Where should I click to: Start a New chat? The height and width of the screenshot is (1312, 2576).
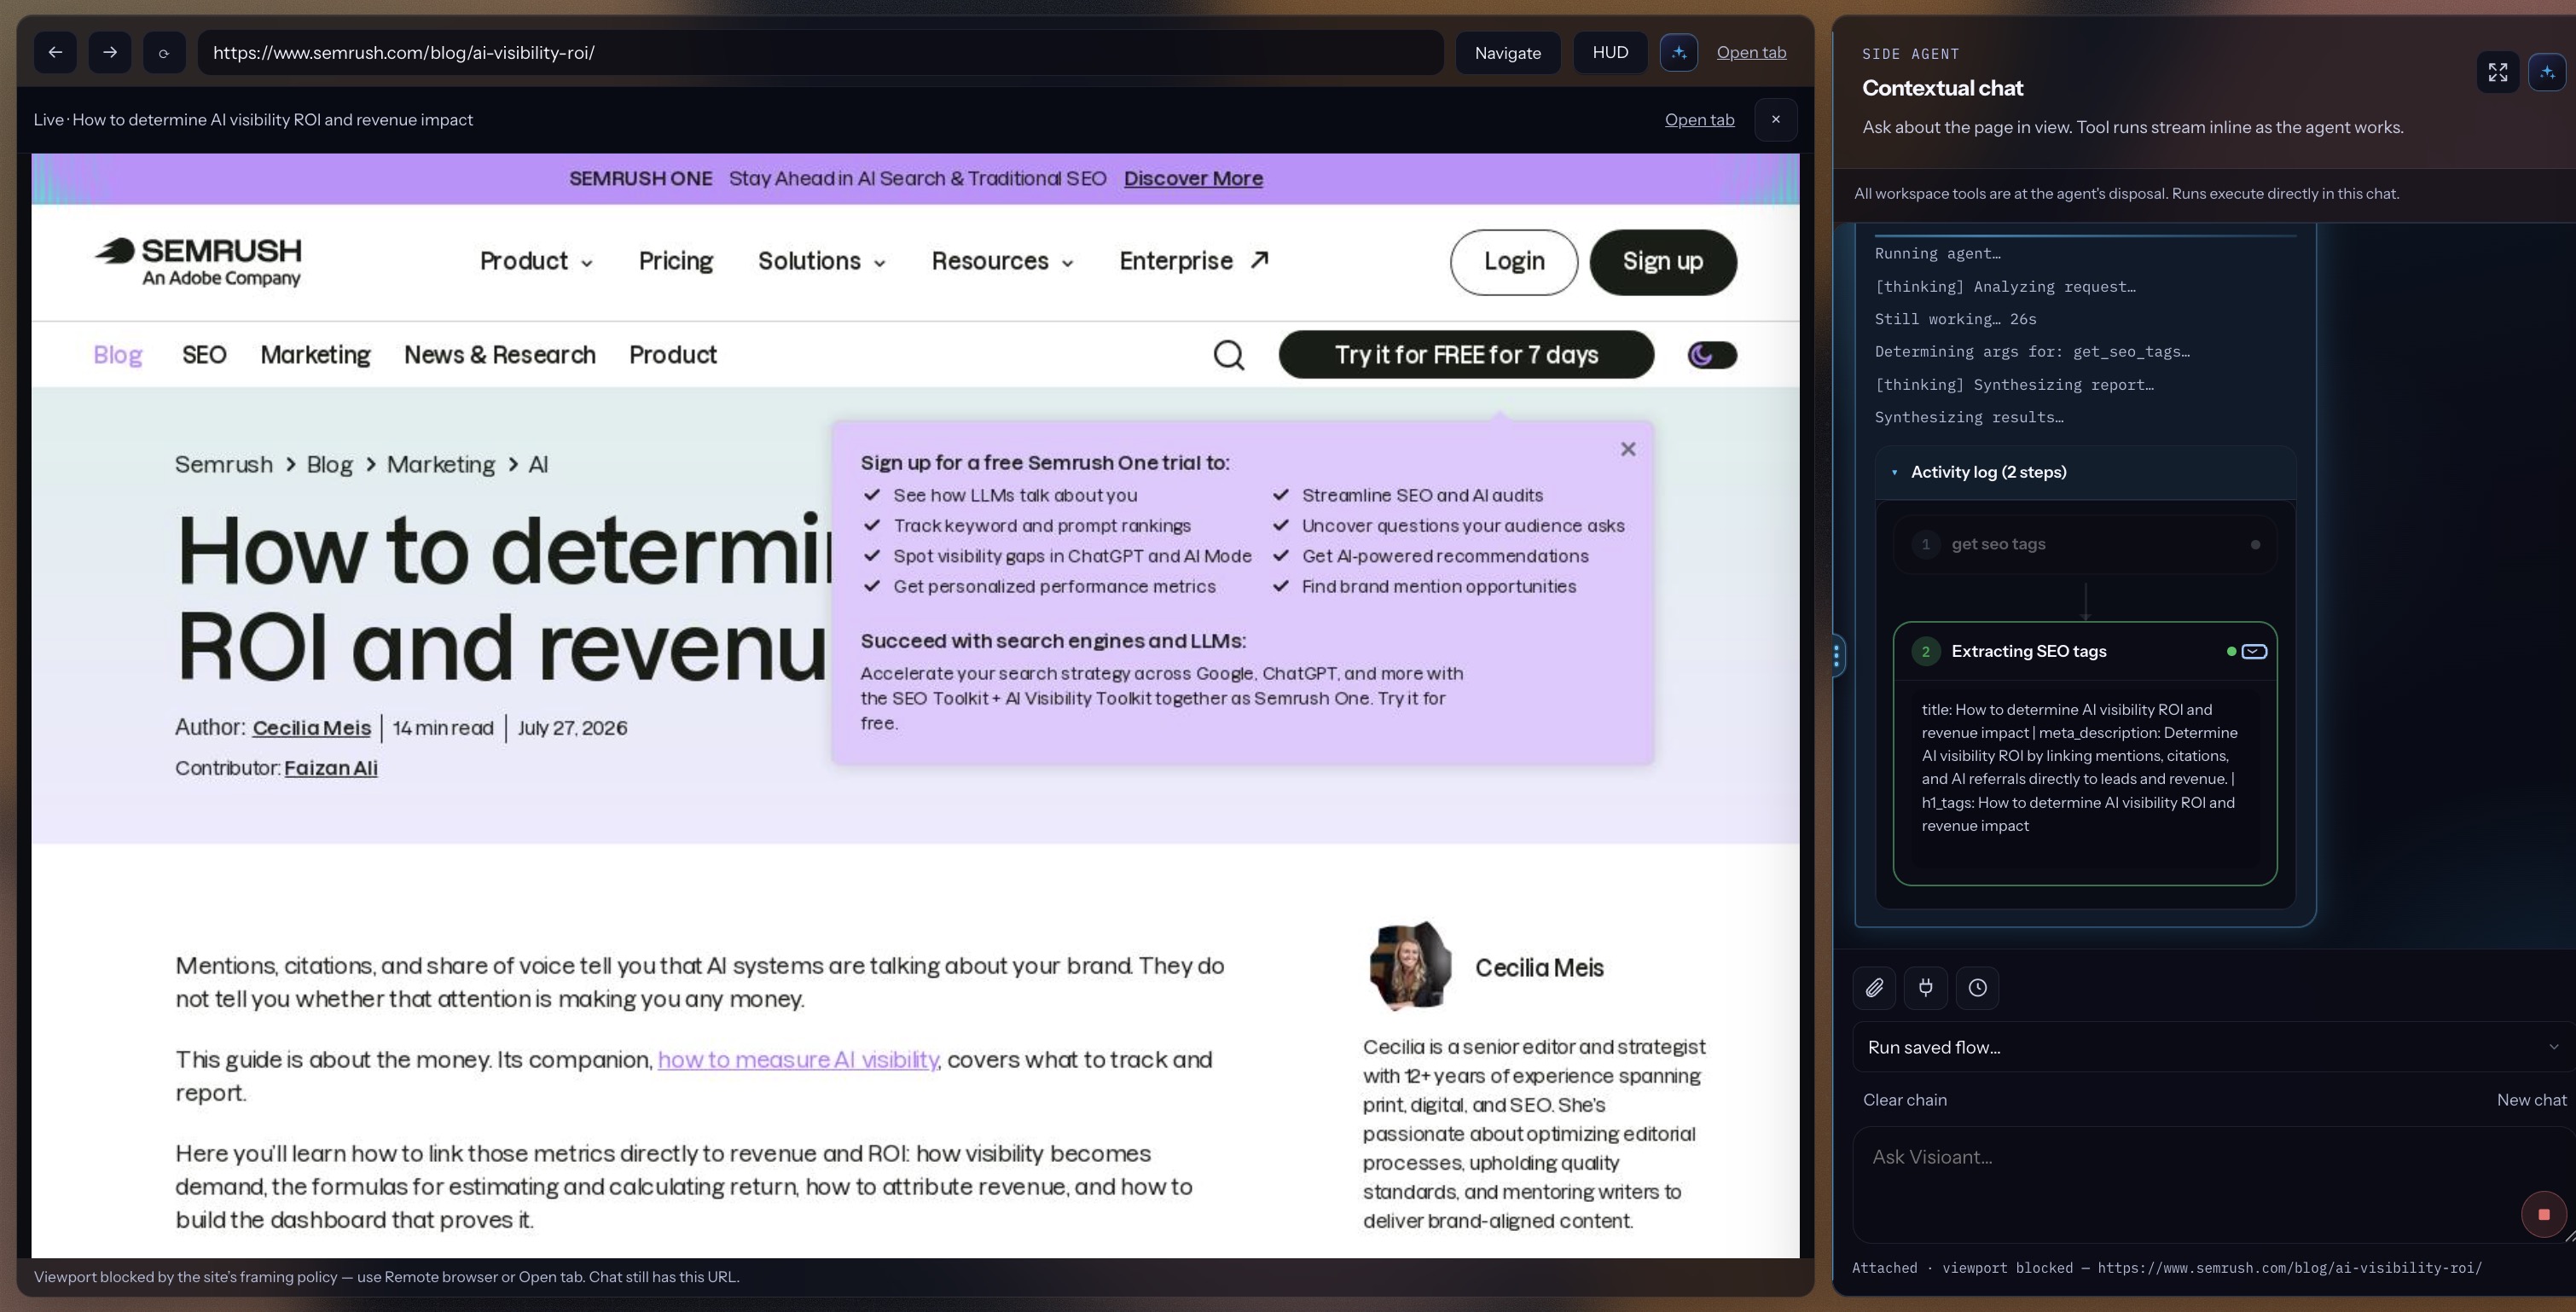pyautogui.click(x=2531, y=1100)
